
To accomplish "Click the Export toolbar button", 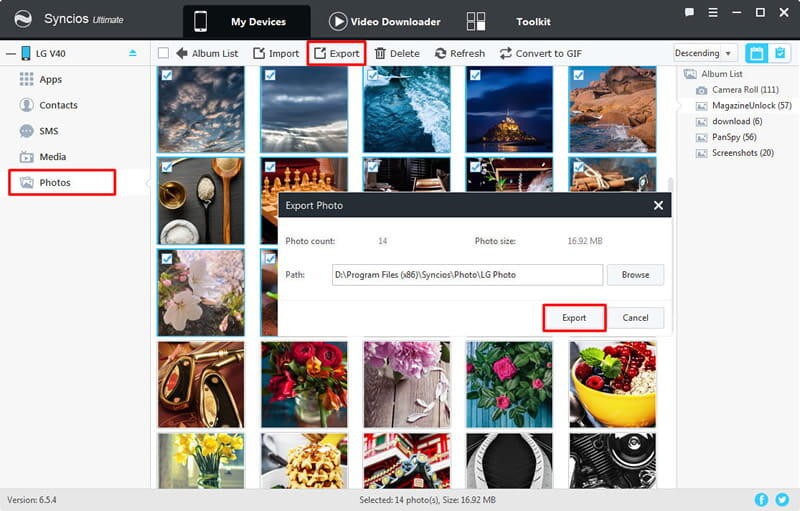I will [336, 53].
